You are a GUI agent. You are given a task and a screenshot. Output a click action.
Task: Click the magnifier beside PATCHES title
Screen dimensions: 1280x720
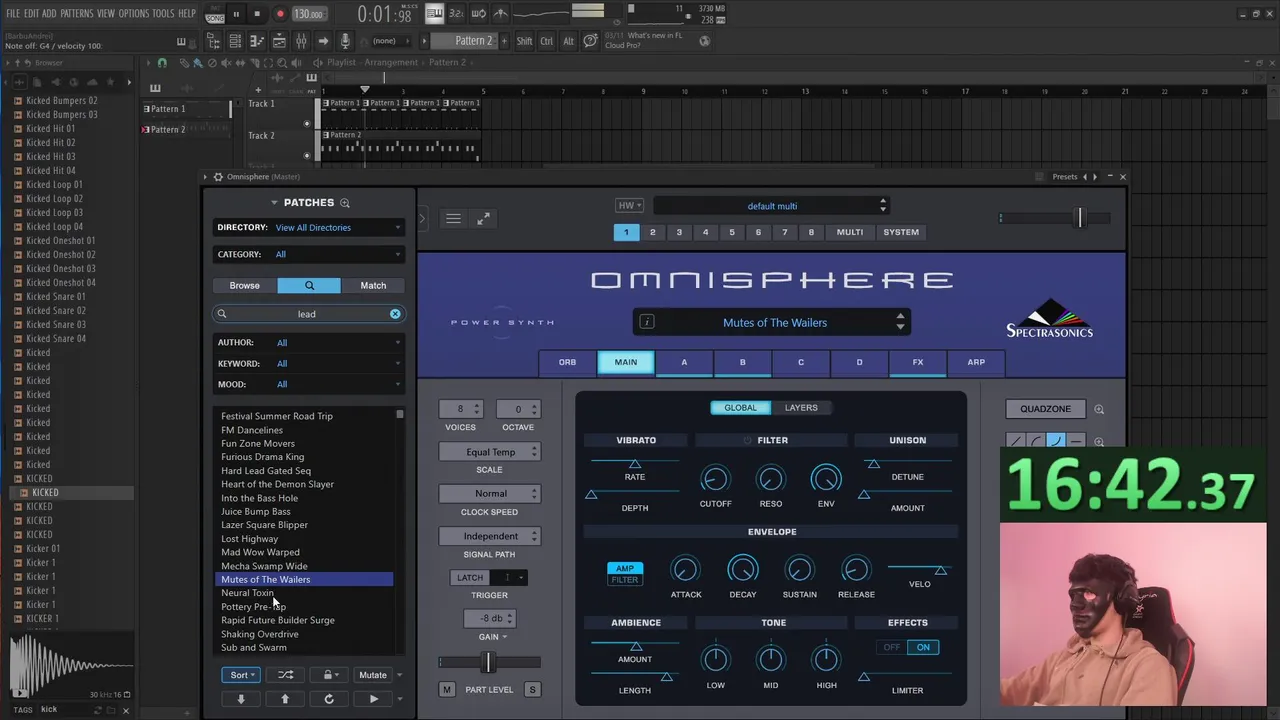[345, 203]
